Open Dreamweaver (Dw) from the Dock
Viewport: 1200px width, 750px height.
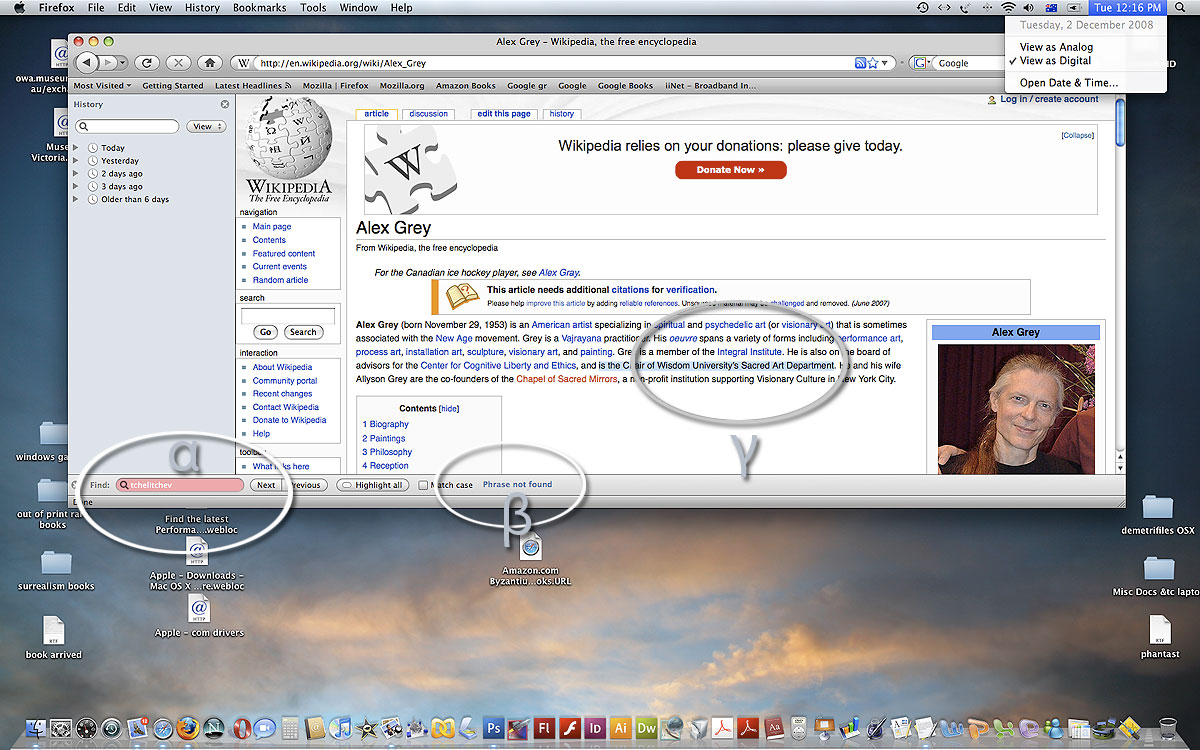[x=647, y=727]
